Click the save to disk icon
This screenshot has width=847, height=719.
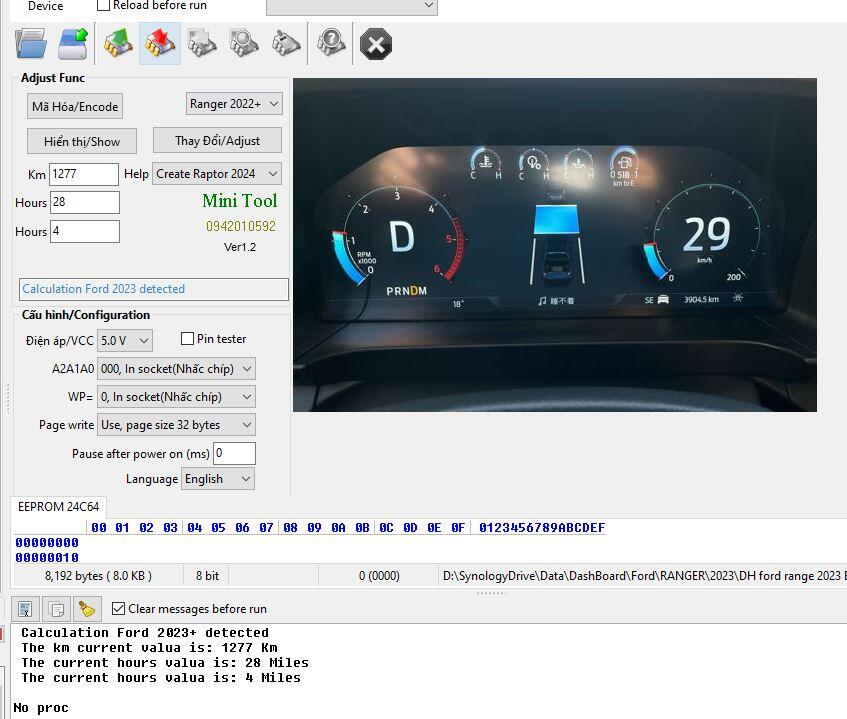tap(74, 44)
